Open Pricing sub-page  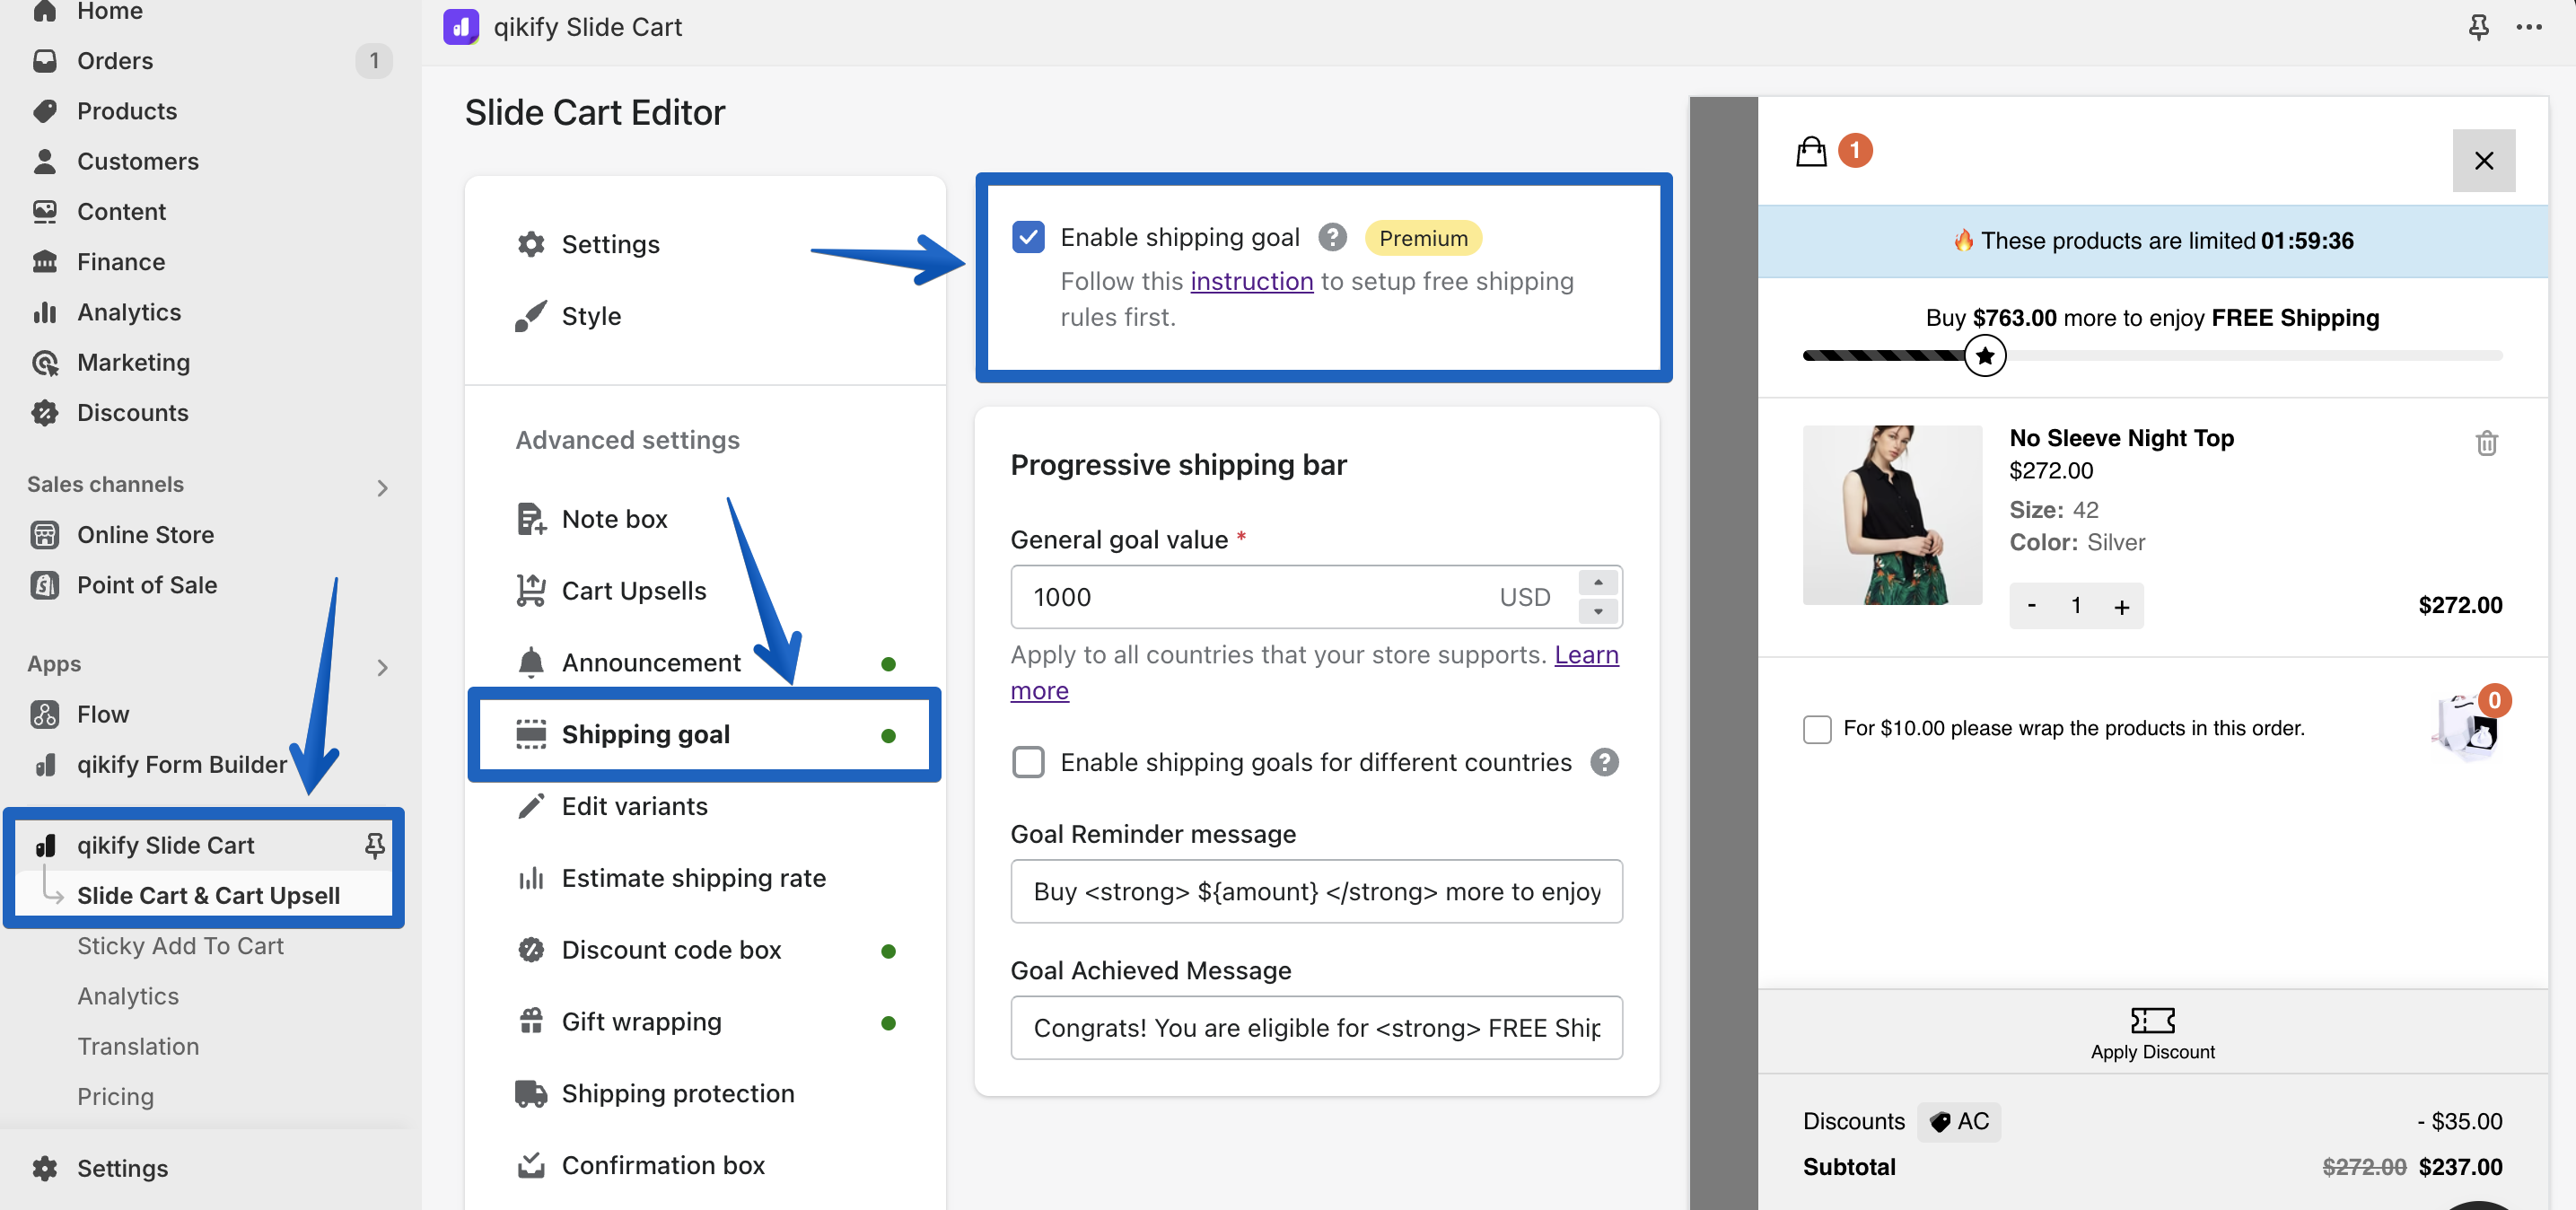click(115, 1097)
